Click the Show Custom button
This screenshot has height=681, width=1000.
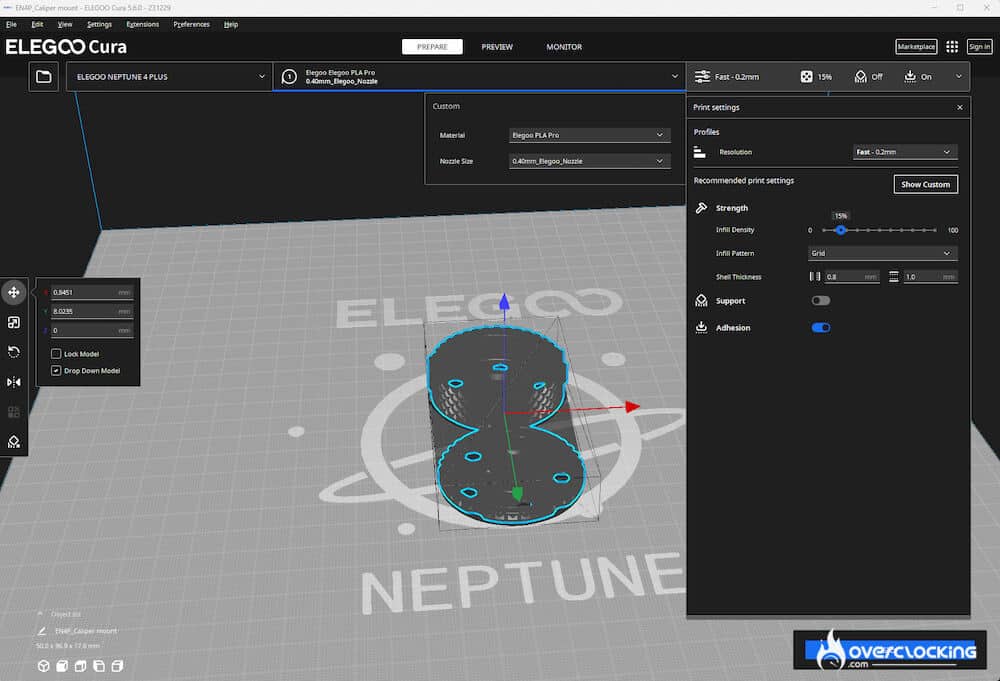pos(925,184)
